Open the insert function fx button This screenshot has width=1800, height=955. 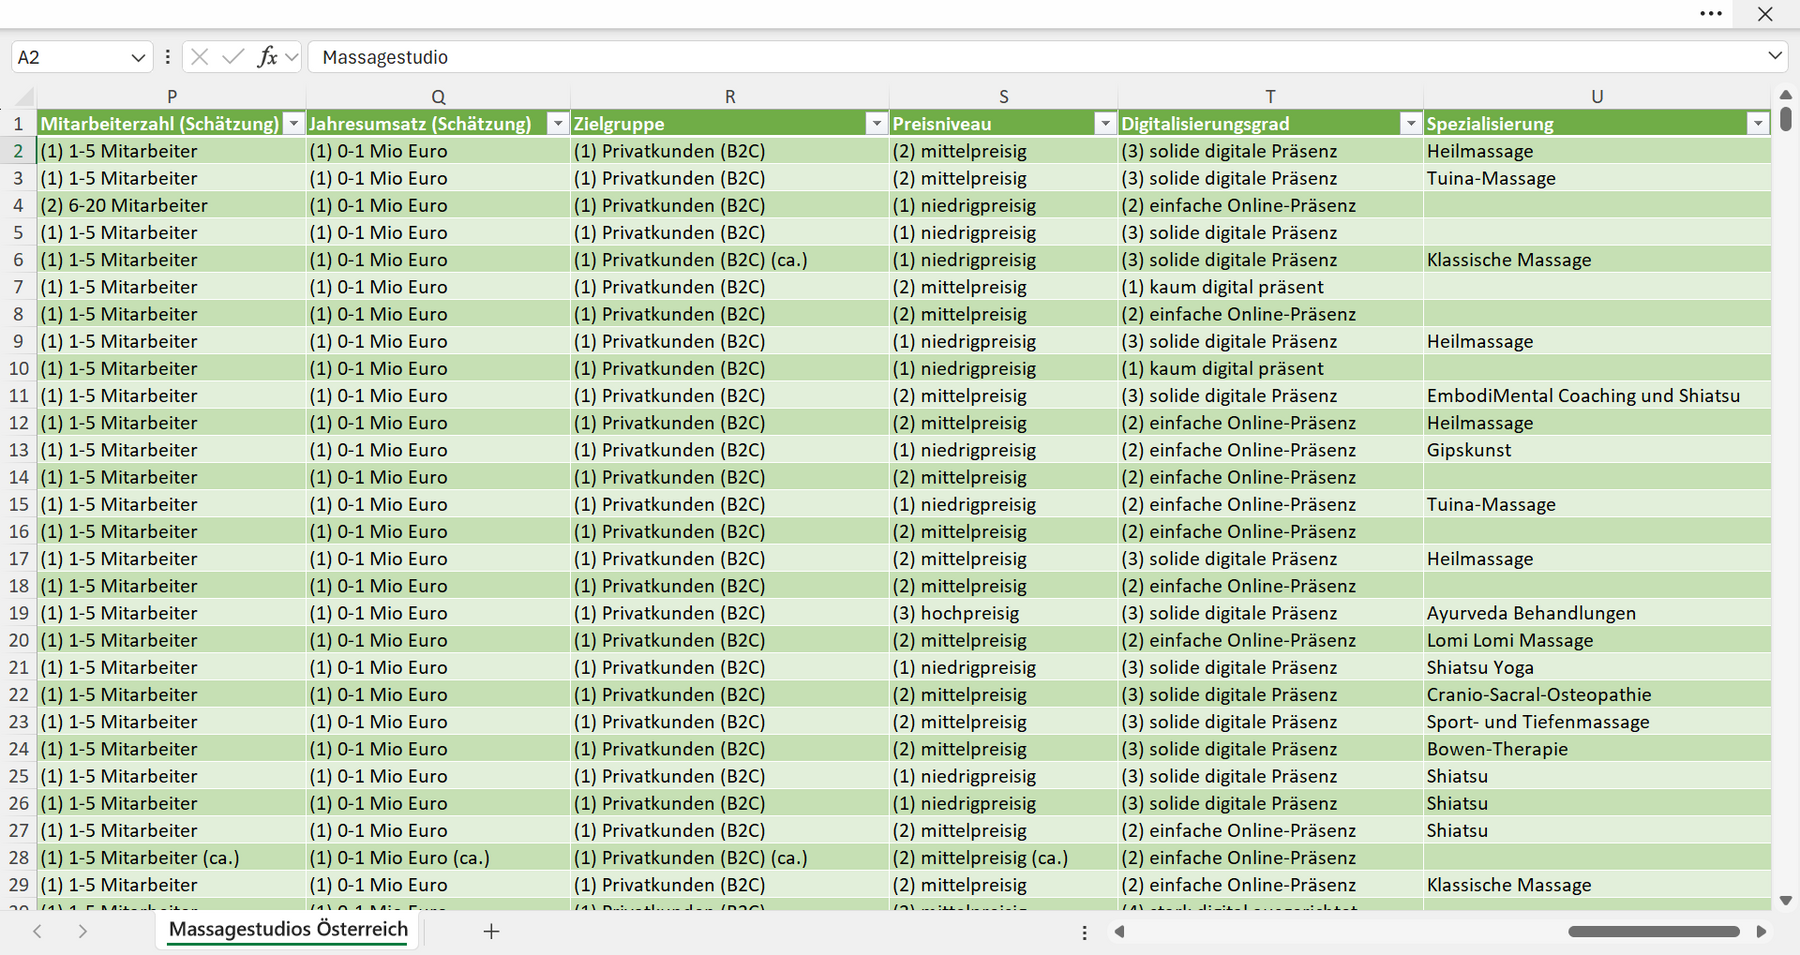pyautogui.click(x=267, y=57)
